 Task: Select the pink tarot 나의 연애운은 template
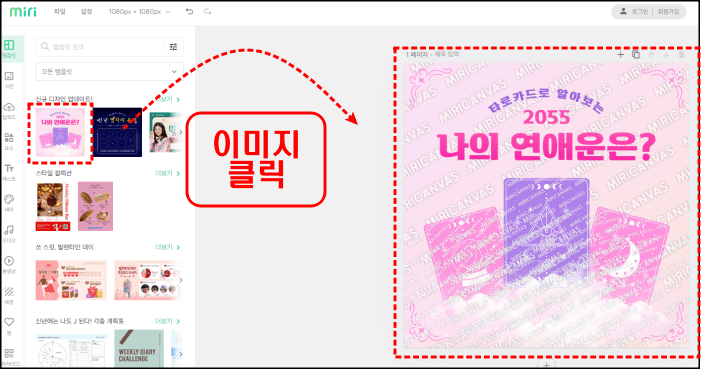coord(60,132)
